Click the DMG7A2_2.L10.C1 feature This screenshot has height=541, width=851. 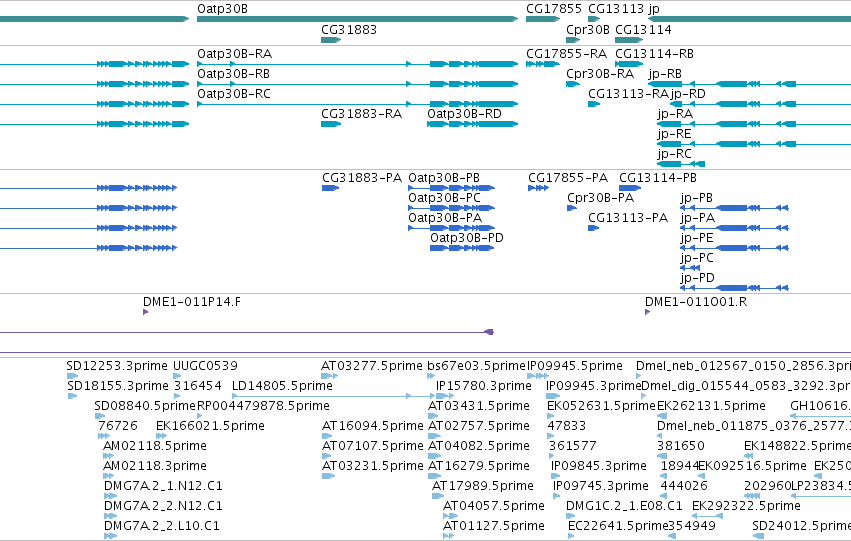click(110, 536)
